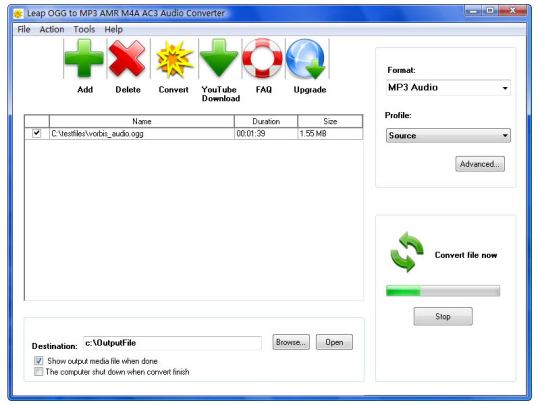Open the Help menu
The height and width of the screenshot is (405, 540).
click(114, 29)
